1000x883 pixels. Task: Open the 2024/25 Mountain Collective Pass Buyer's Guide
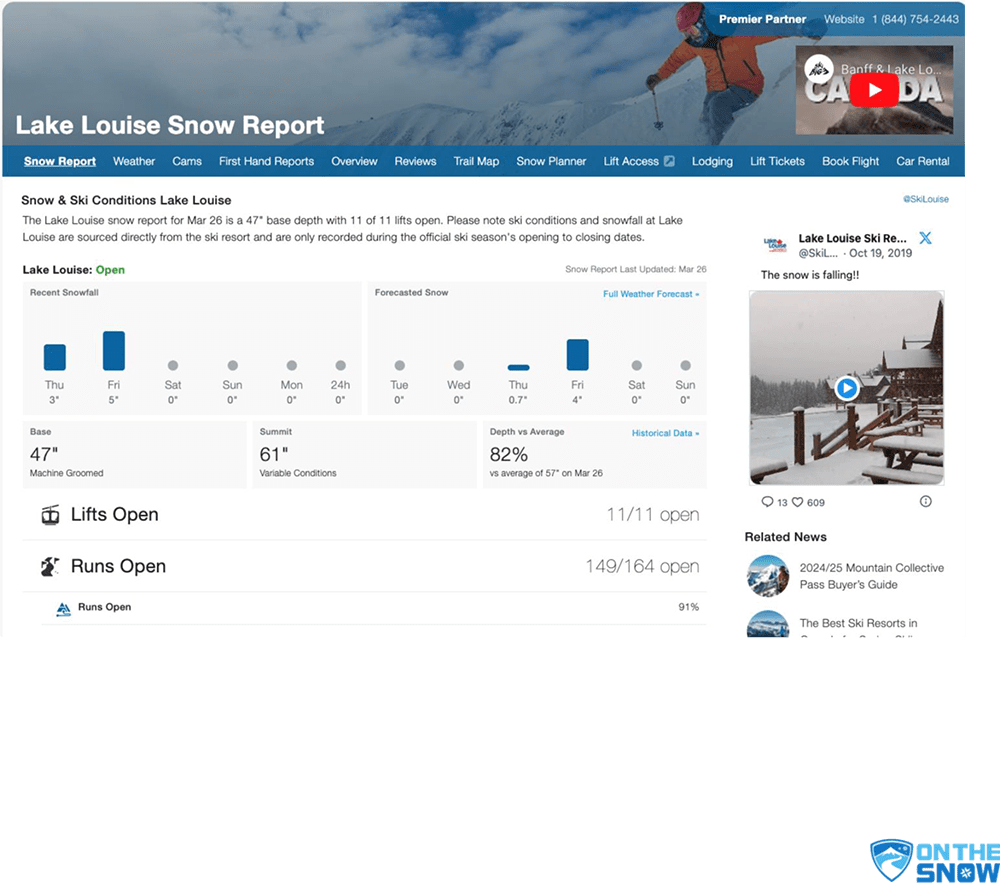coord(871,576)
